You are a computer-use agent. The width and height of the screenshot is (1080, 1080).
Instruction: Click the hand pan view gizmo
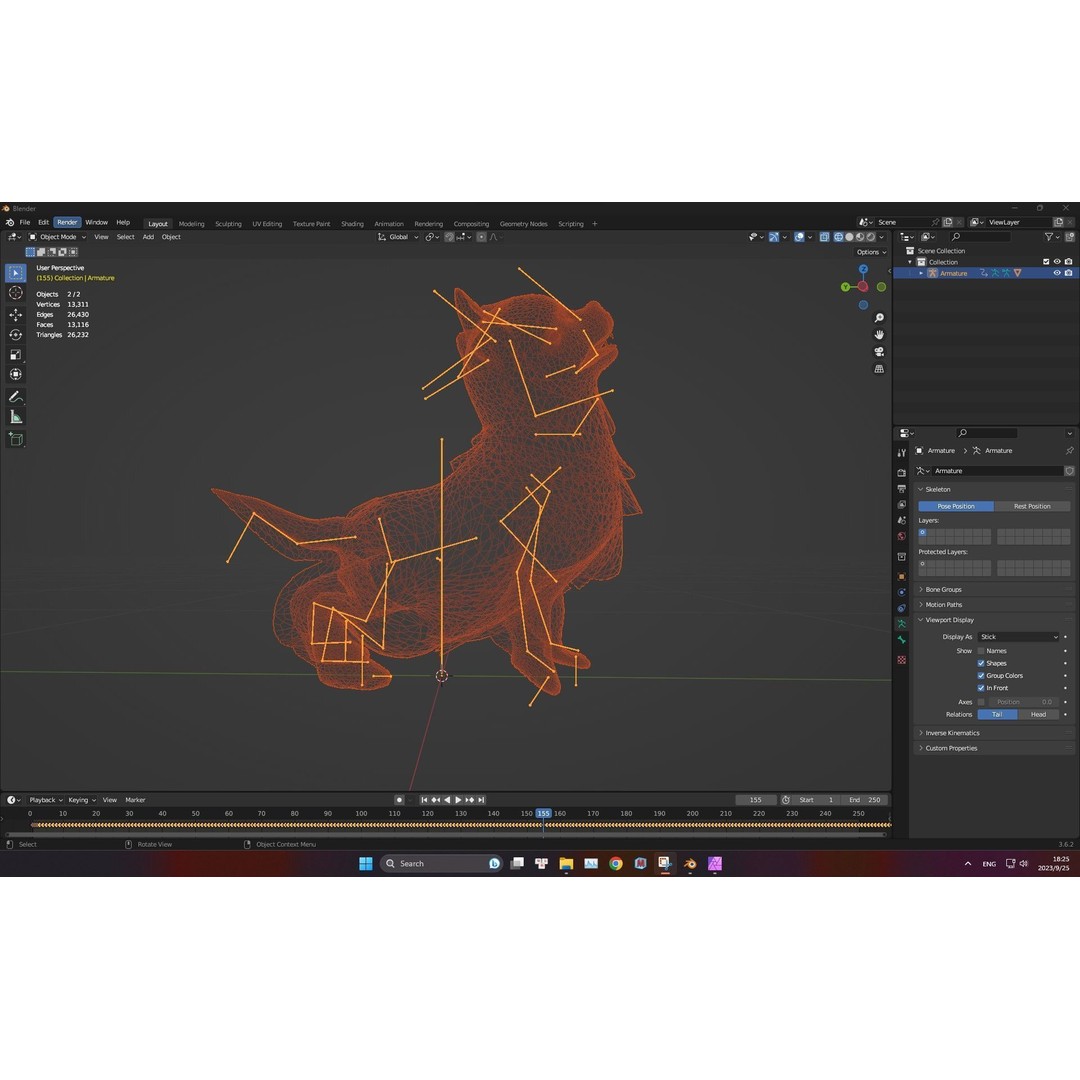click(x=879, y=335)
